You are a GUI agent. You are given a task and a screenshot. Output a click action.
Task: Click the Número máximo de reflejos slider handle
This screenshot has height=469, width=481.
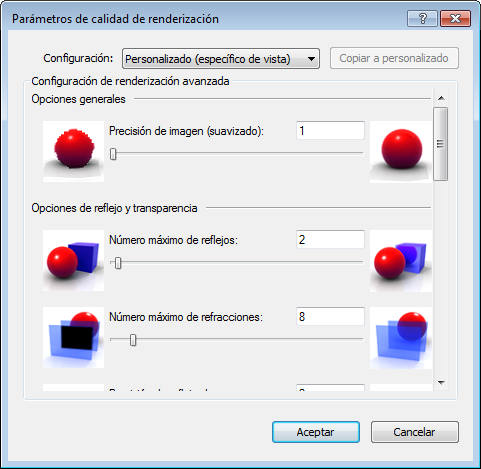118,263
